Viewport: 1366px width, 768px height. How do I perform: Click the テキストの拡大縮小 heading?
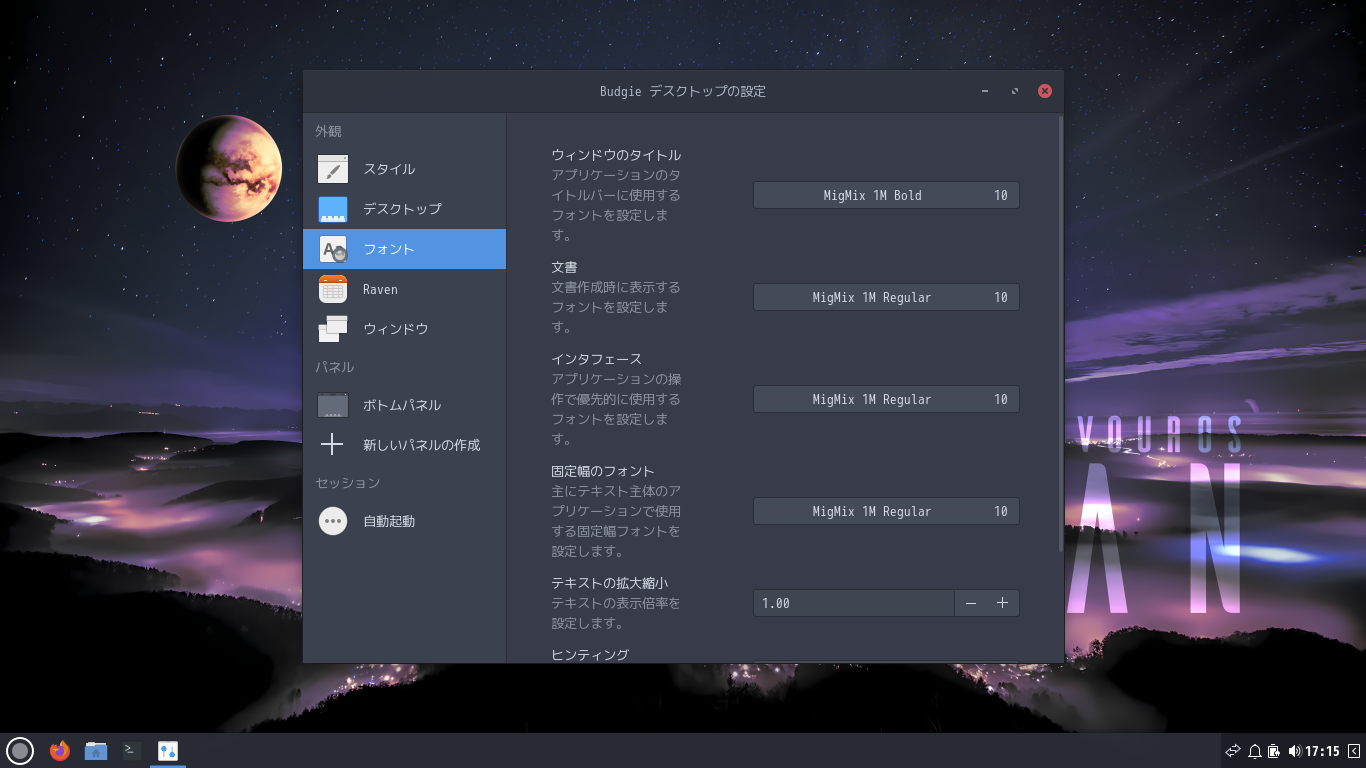[x=609, y=583]
